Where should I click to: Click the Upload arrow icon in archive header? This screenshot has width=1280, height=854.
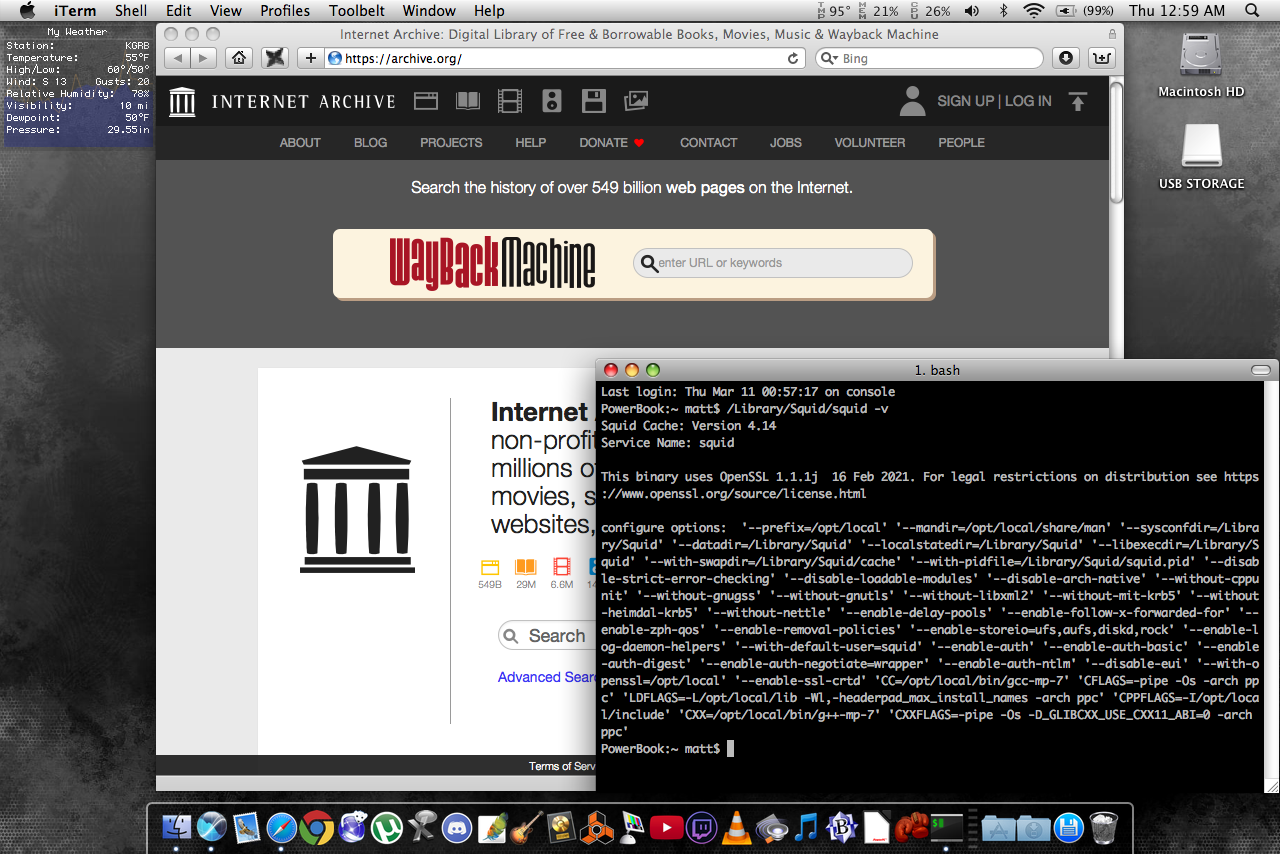click(1077, 101)
